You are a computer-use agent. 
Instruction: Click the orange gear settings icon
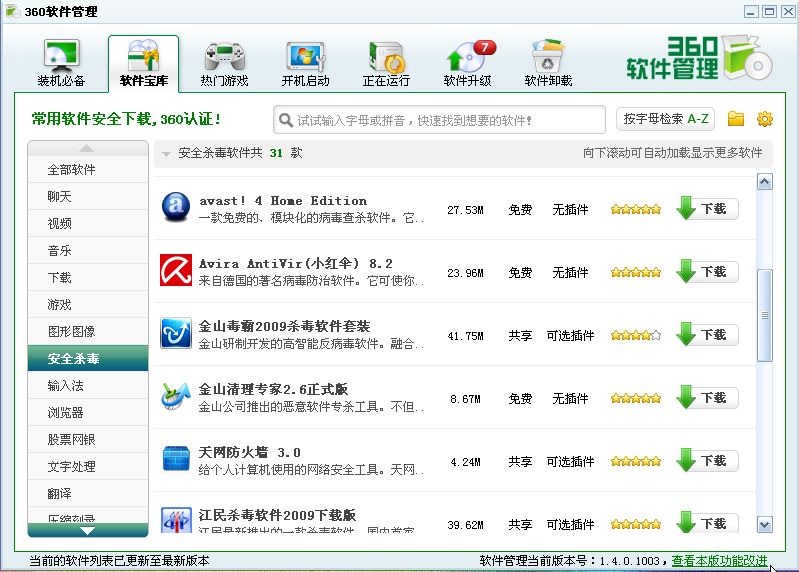tap(765, 119)
